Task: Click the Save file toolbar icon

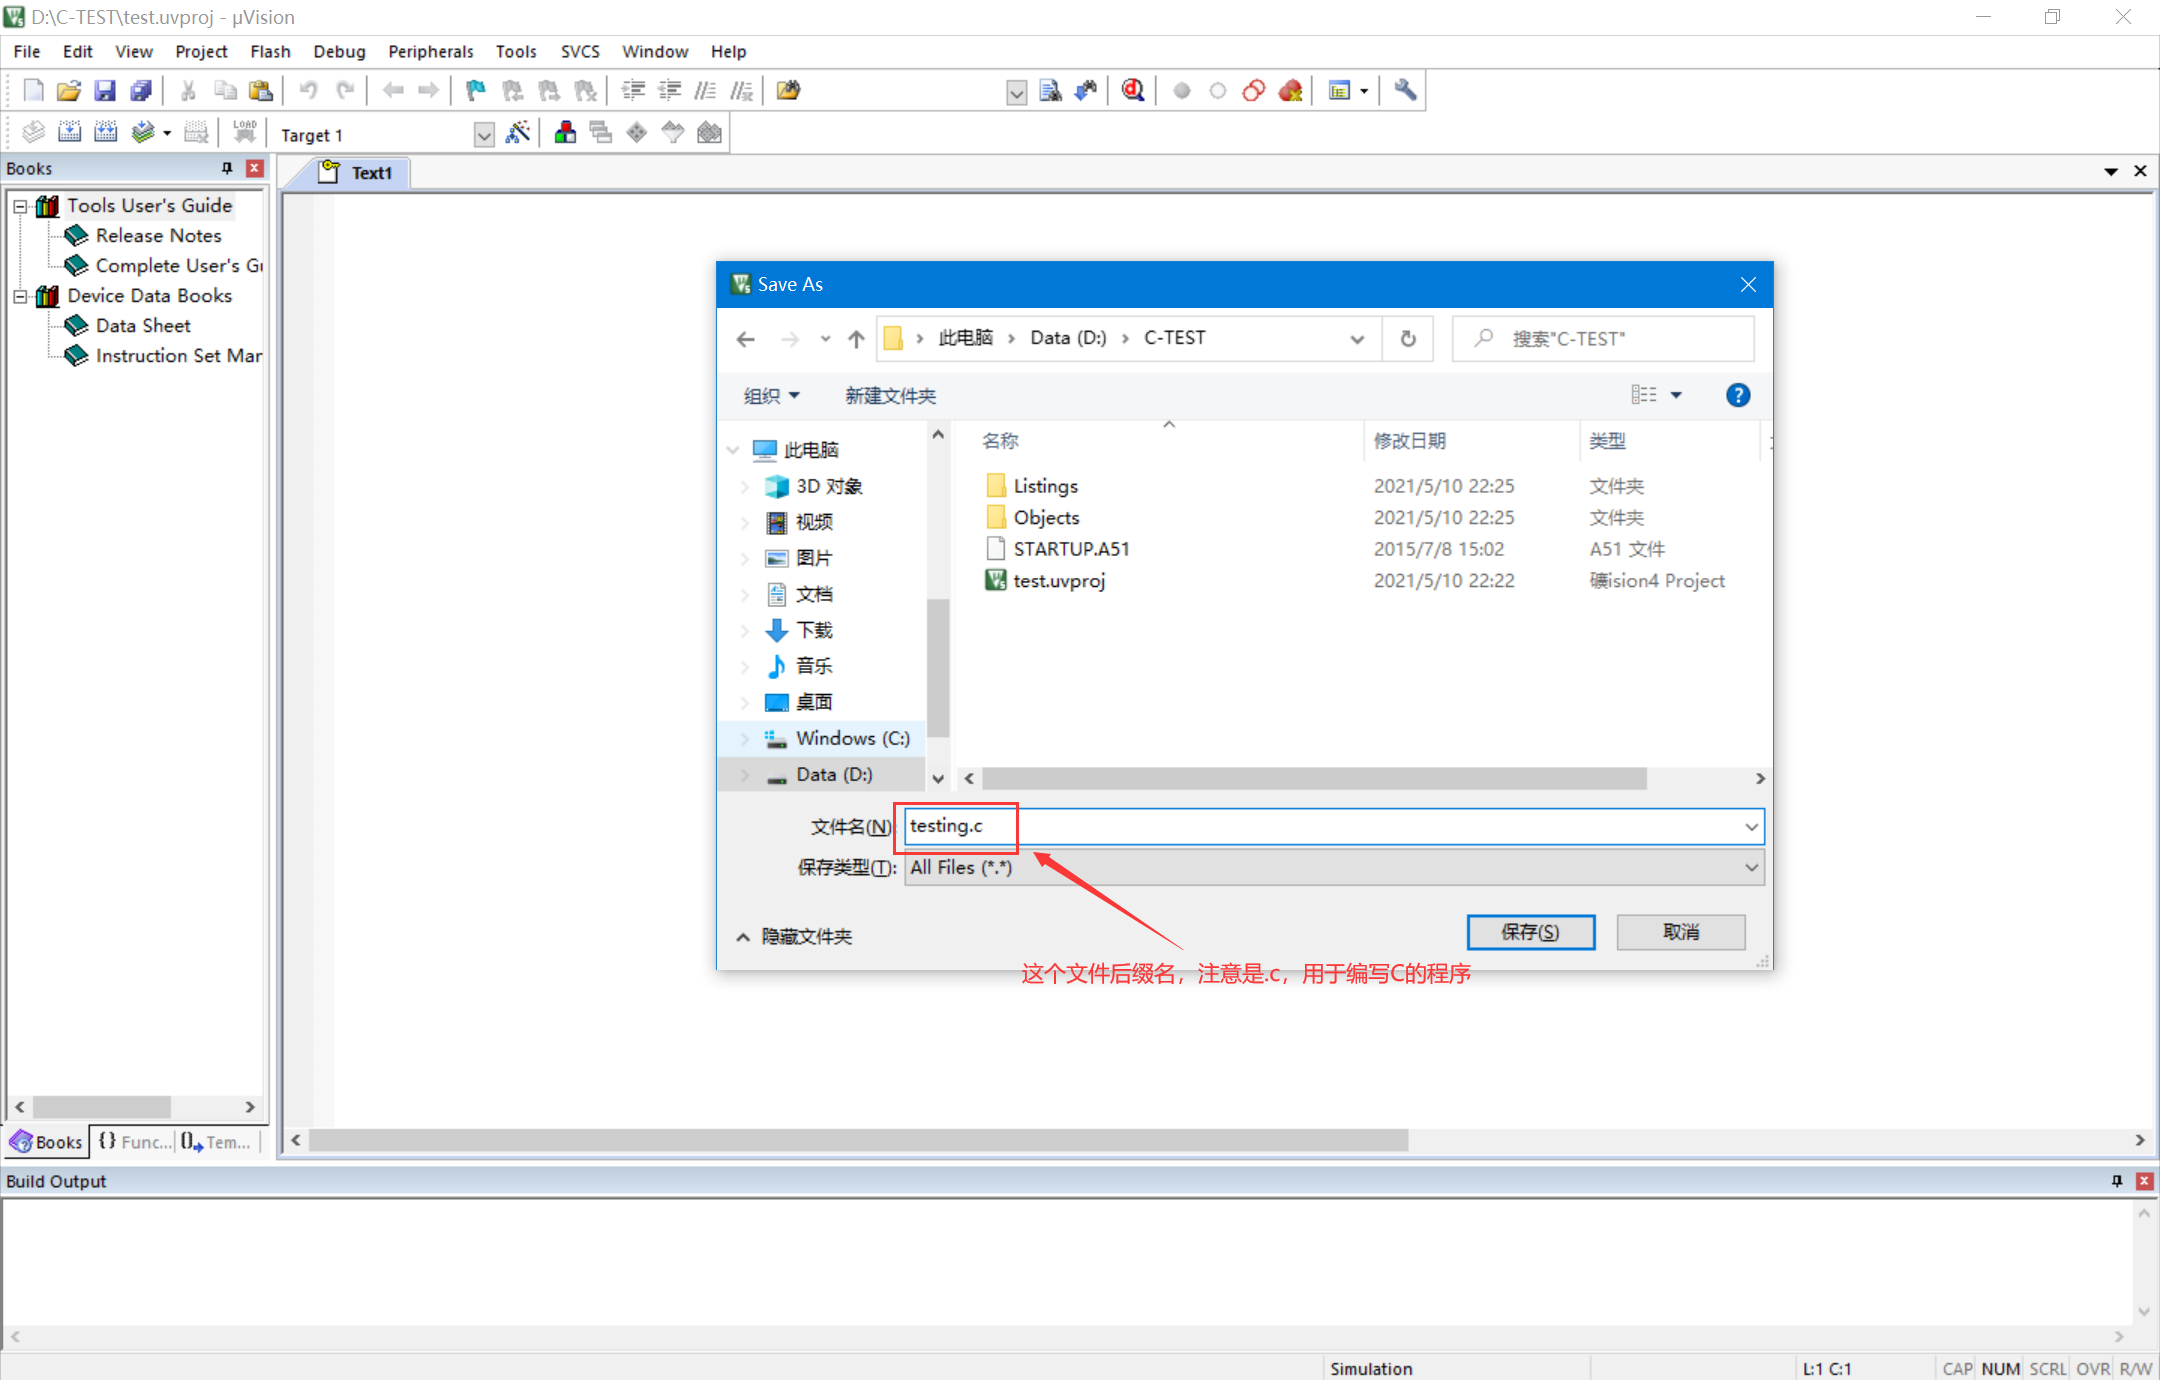Action: (x=105, y=91)
